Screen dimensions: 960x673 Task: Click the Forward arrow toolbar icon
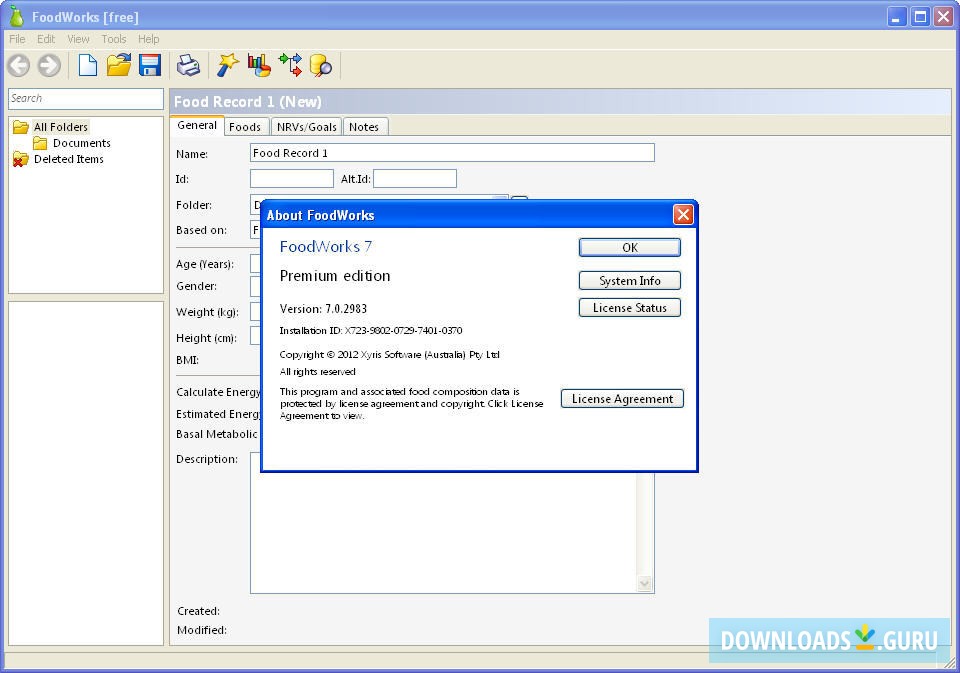[x=49, y=65]
